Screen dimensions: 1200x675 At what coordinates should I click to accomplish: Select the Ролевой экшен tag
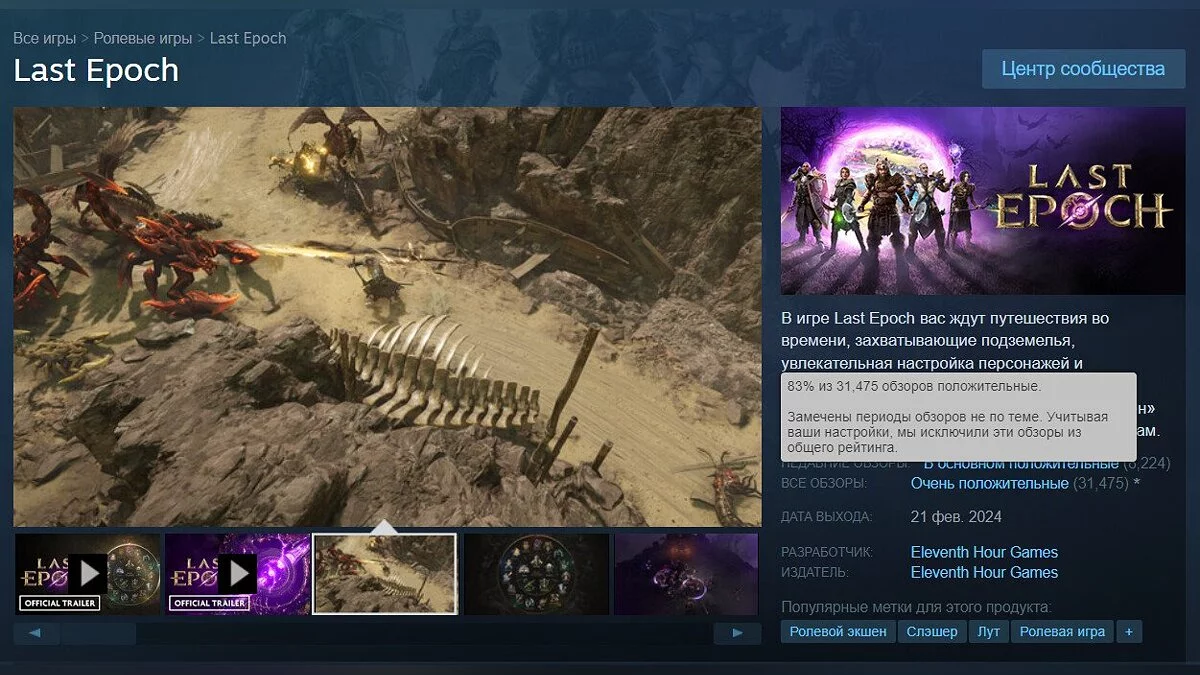coord(838,632)
